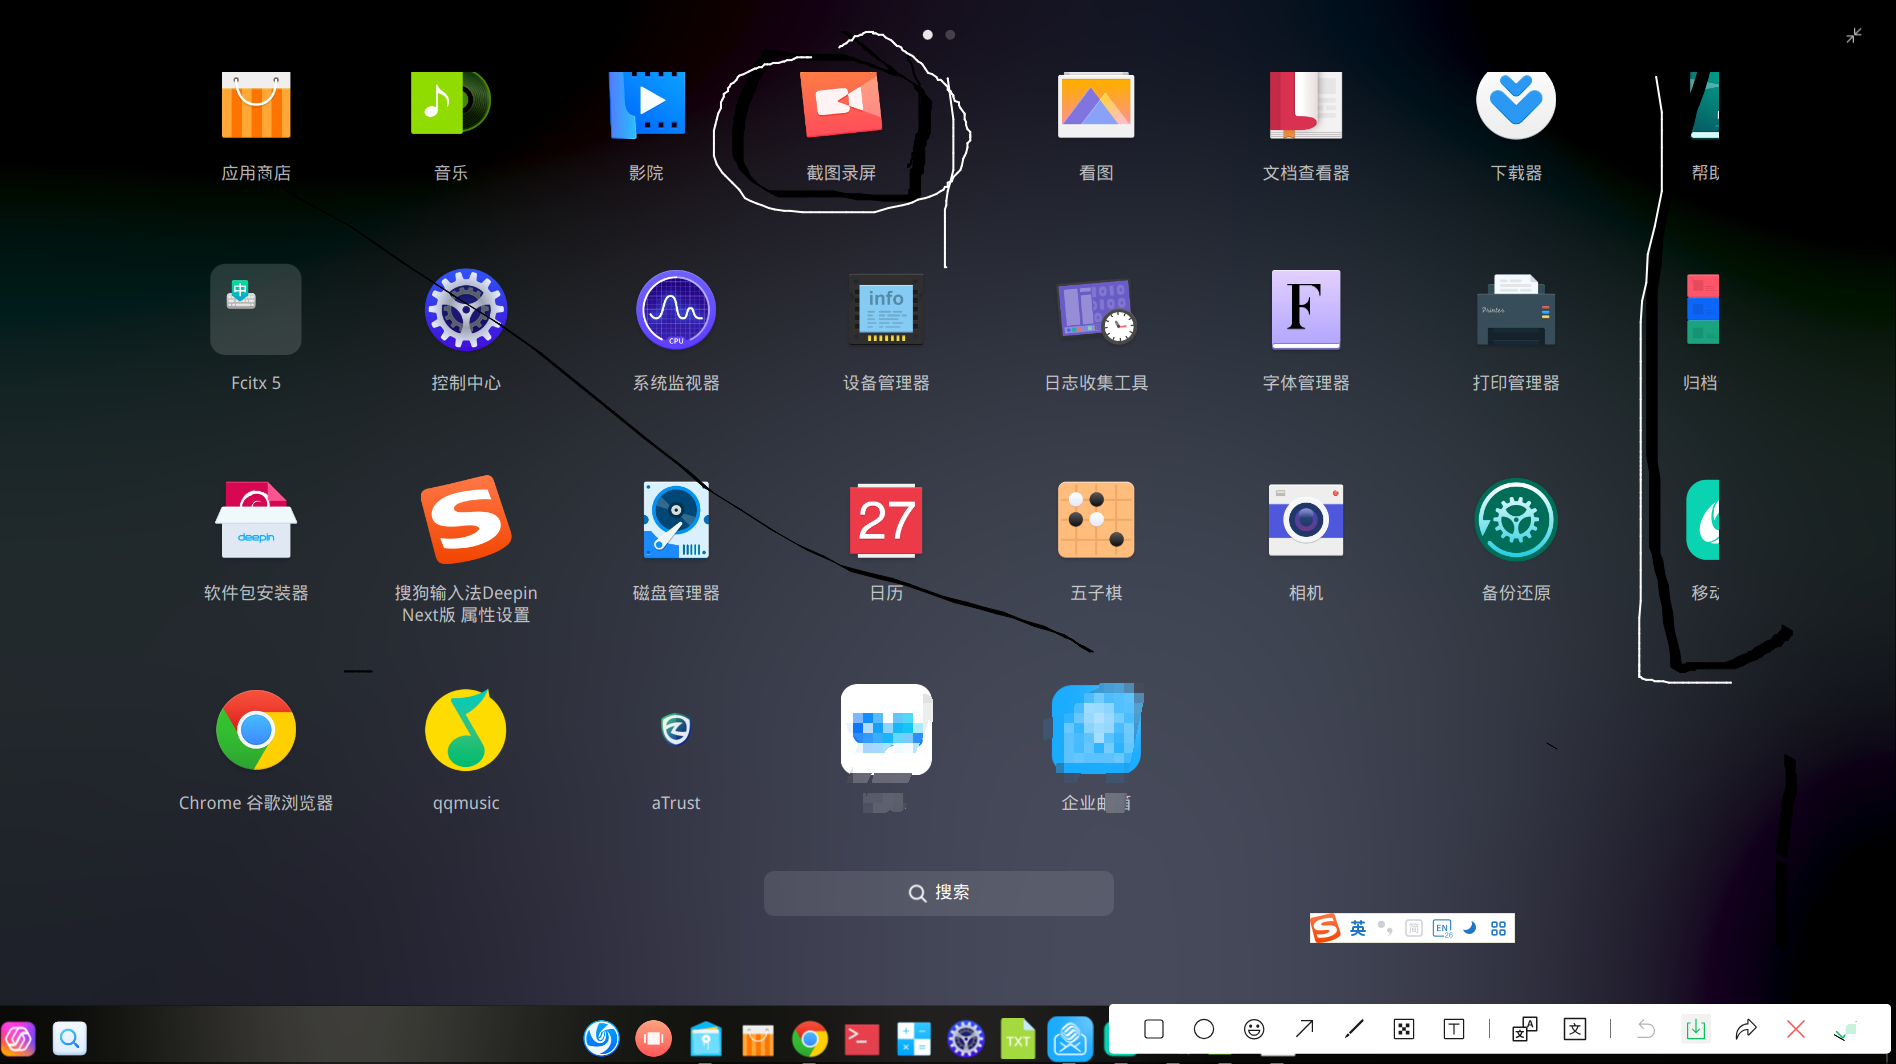
Task: Open 设备管理器 device manager
Action: point(886,309)
